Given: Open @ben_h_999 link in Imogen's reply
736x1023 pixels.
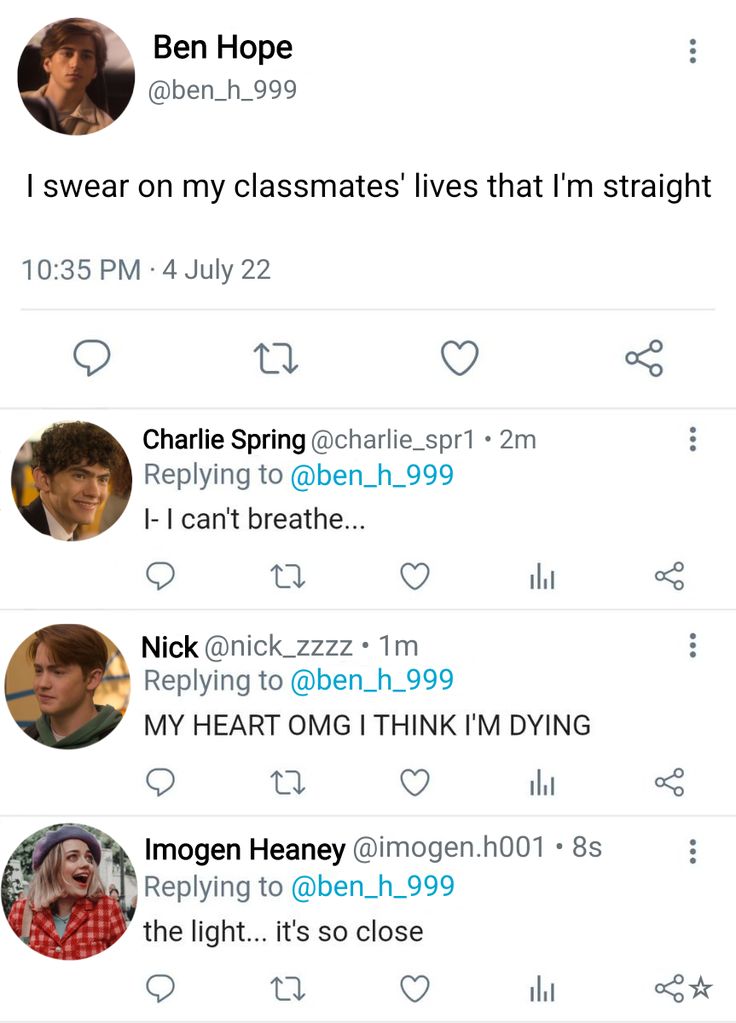Looking at the screenshot, I should pyautogui.click(x=371, y=886).
